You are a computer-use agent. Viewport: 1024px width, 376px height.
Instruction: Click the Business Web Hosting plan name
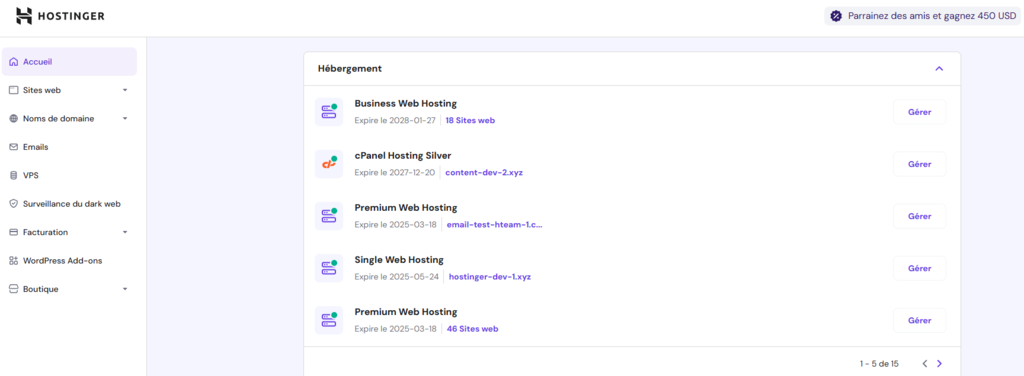tap(406, 103)
